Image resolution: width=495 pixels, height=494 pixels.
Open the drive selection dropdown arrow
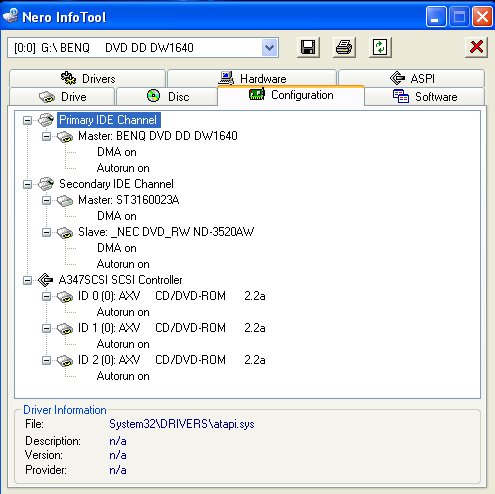pyautogui.click(x=269, y=48)
